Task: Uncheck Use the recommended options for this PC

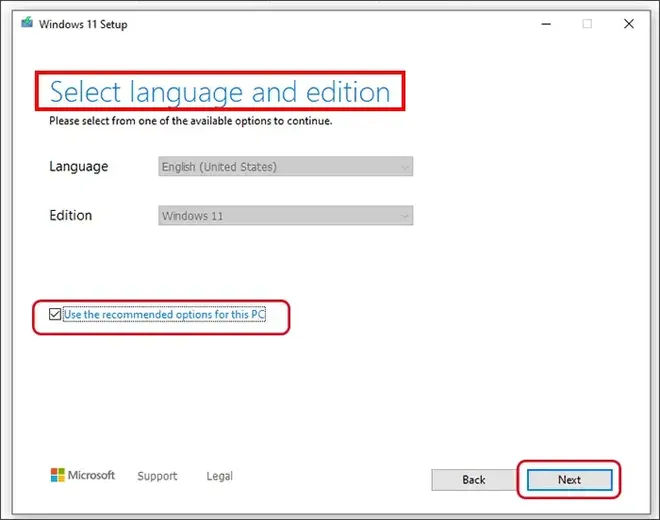Action: [x=55, y=314]
